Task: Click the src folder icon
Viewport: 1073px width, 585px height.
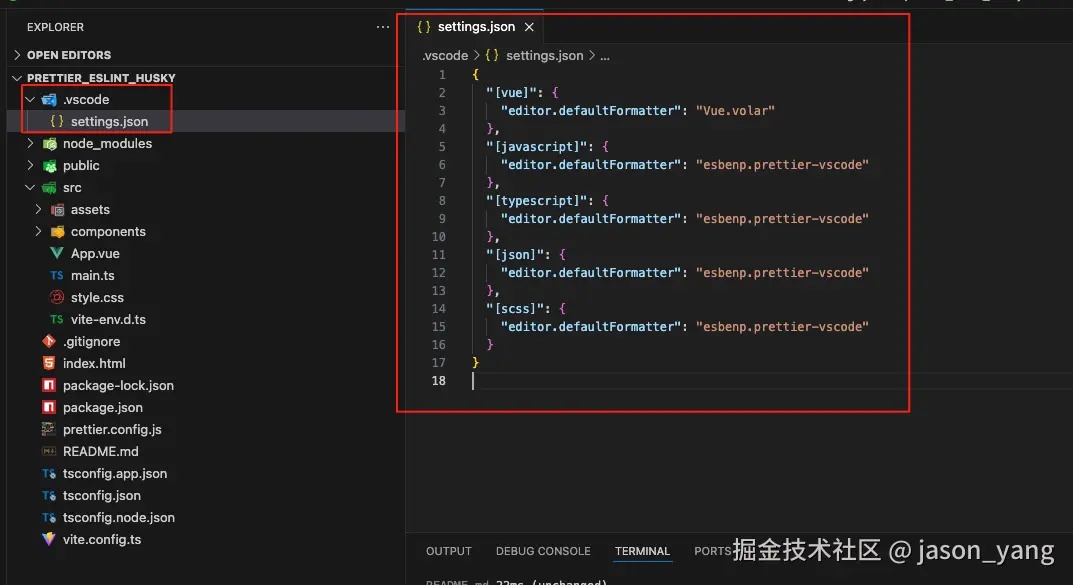Action: tap(49, 187)
